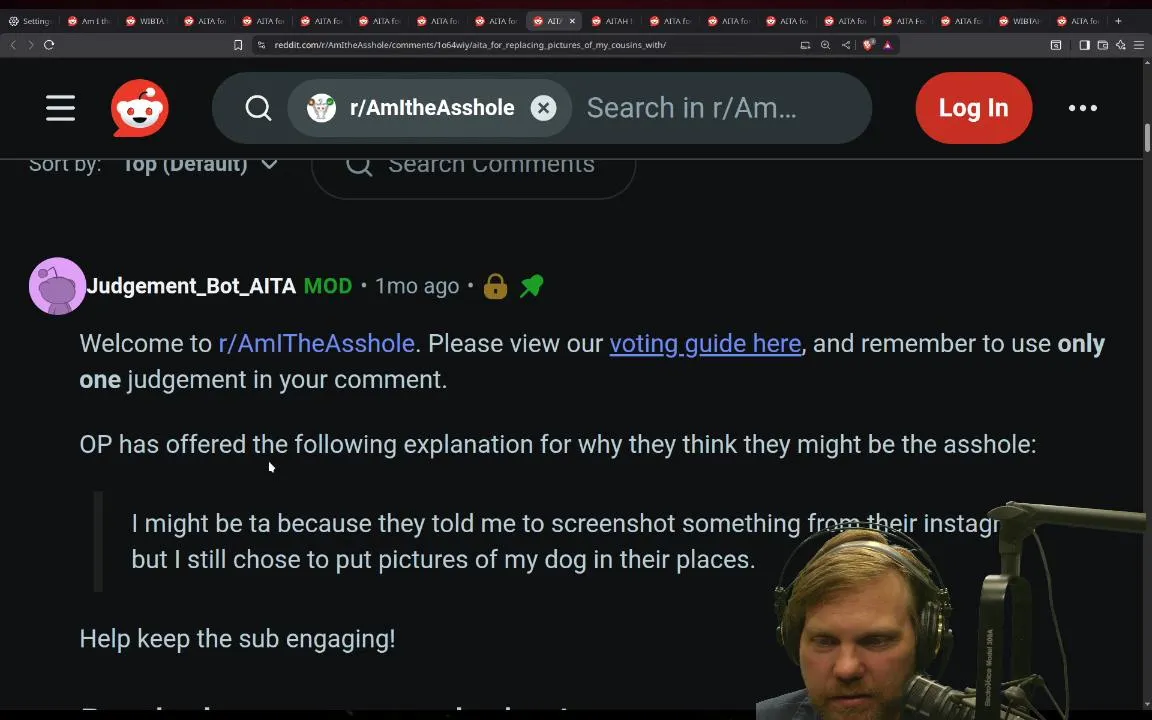Open Judgement_Bot_AITA user profile
Viewport: 1152px width, 720px height.
191,285
